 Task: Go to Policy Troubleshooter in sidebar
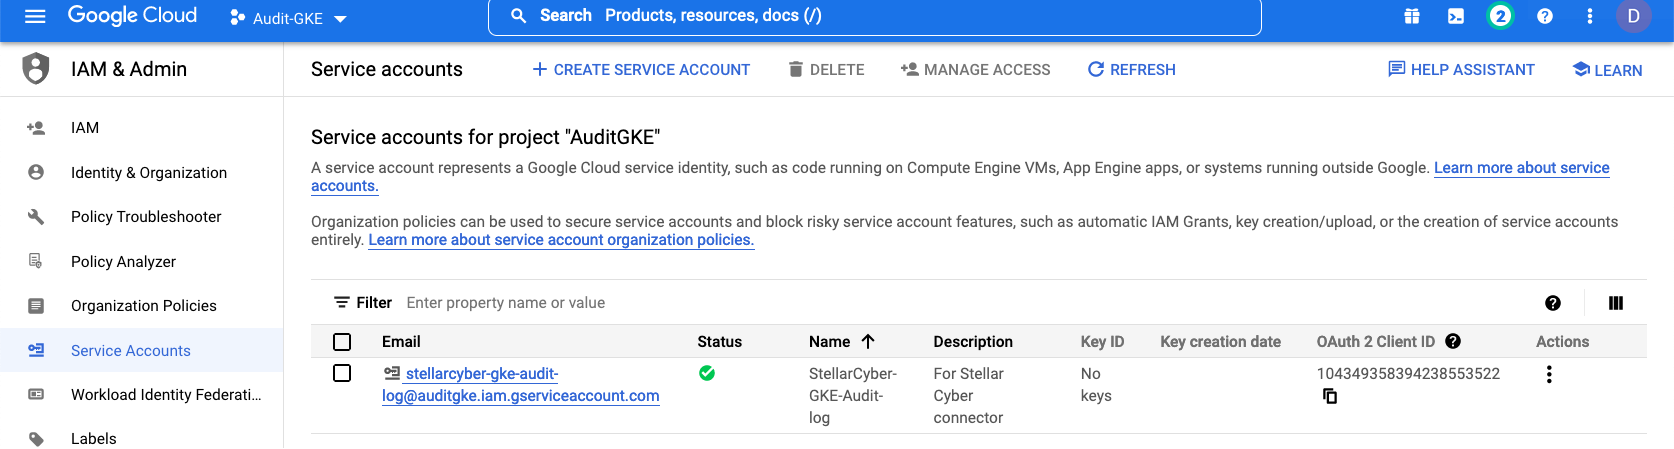point(146,217)
